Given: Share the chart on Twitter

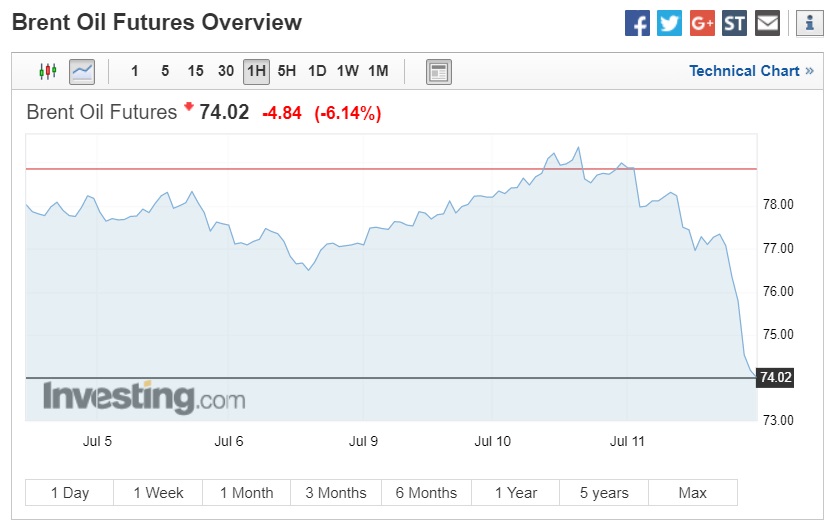Looking at the screenshot, I should click(669, 23).
